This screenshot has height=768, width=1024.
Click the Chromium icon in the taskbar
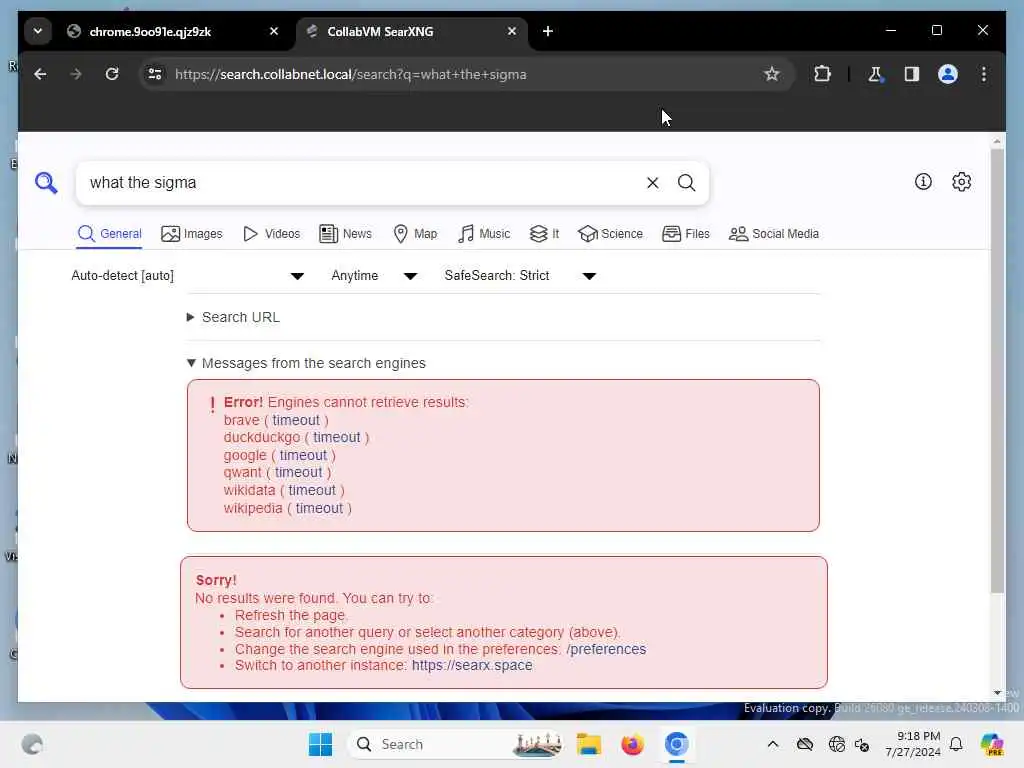[677, 744]
